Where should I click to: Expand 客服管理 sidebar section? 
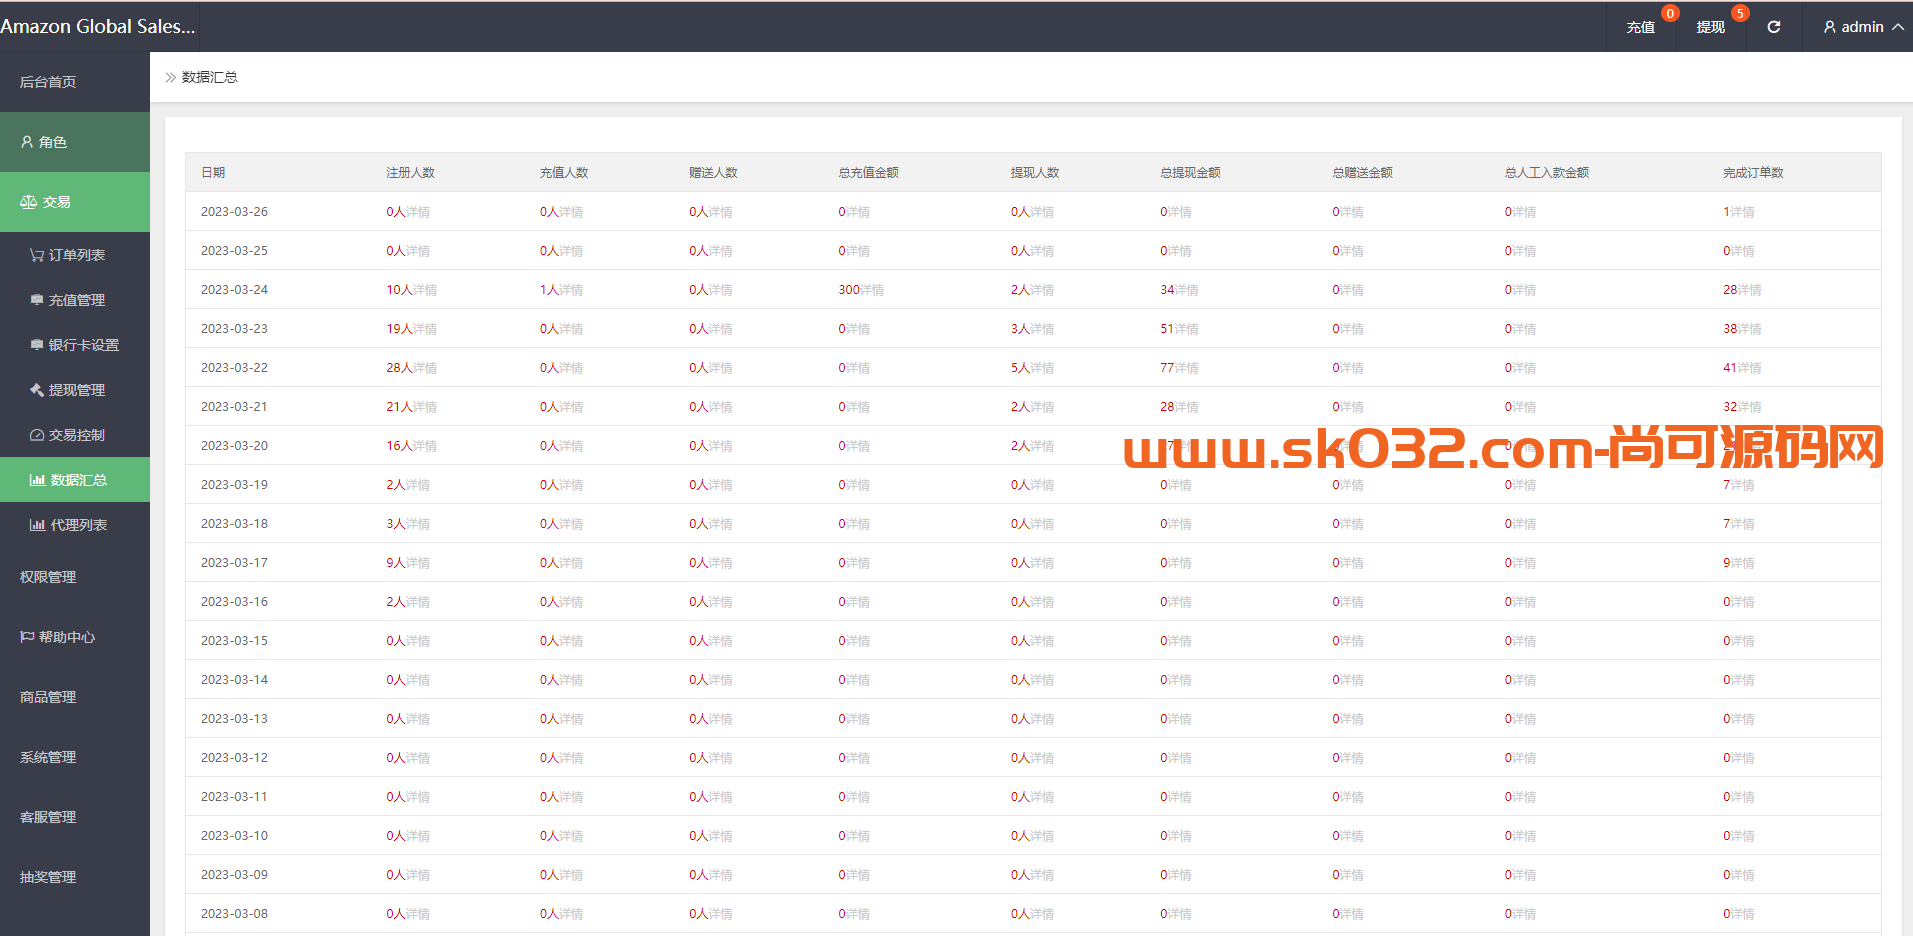pyautogui.click(x=75, y=817)
